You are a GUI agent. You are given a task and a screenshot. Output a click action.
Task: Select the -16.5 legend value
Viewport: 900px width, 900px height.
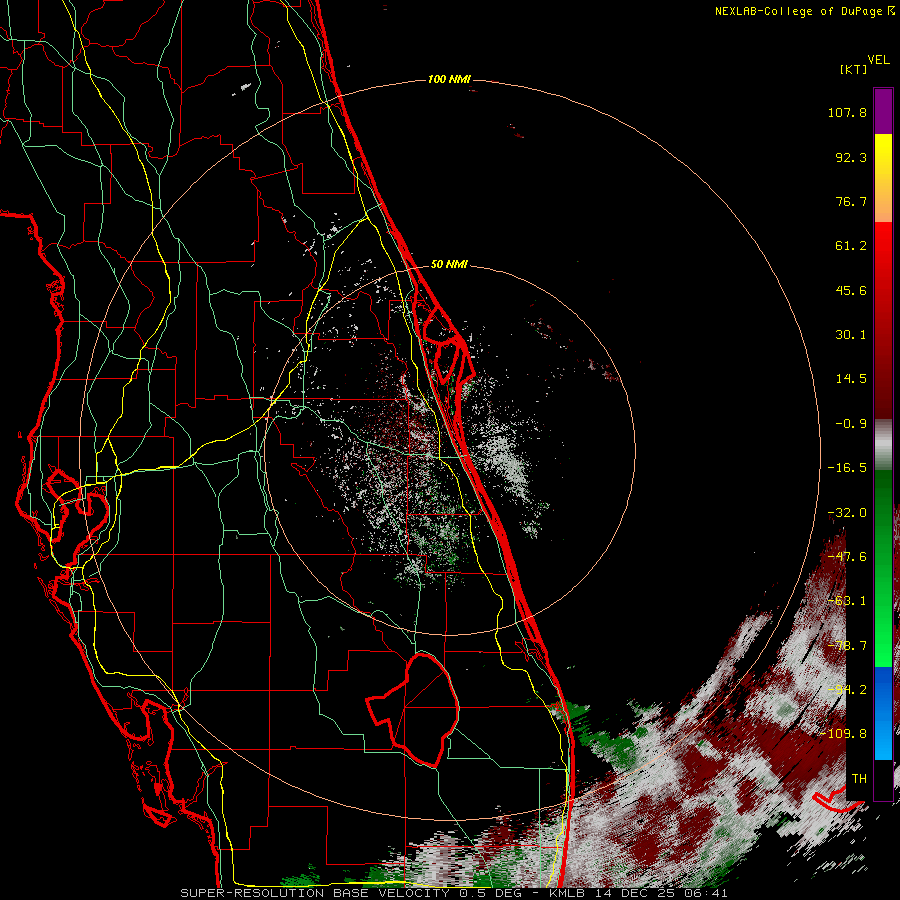pos(847,468)
